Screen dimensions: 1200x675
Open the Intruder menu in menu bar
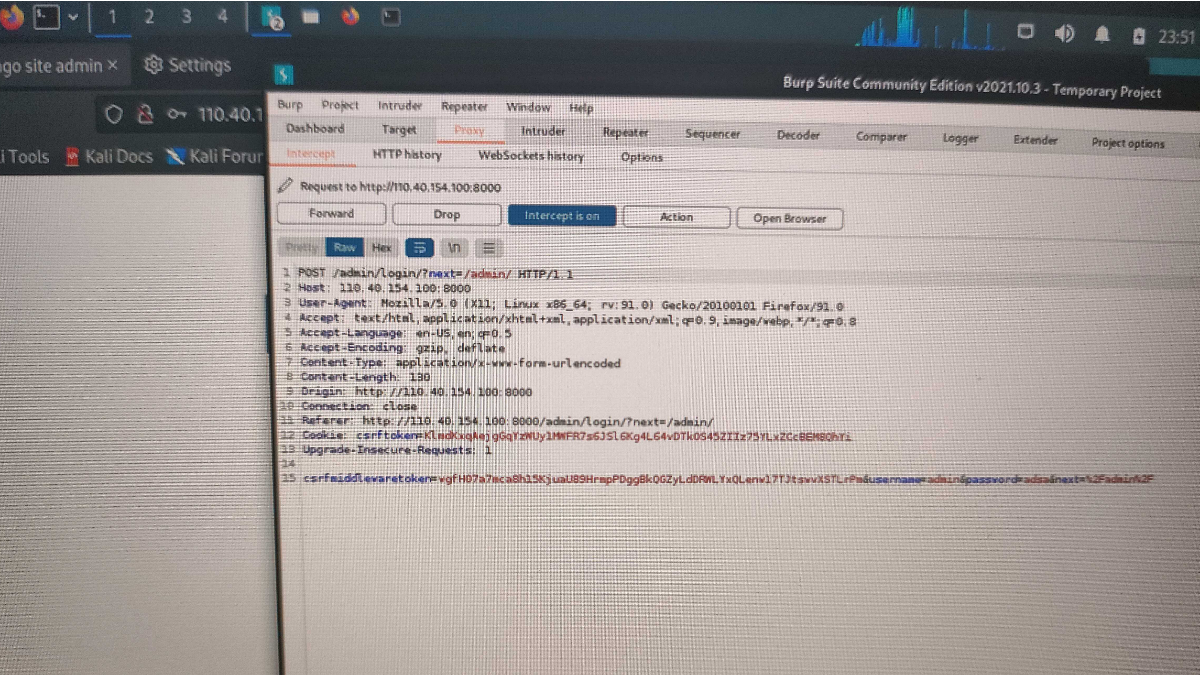point(400,105)
